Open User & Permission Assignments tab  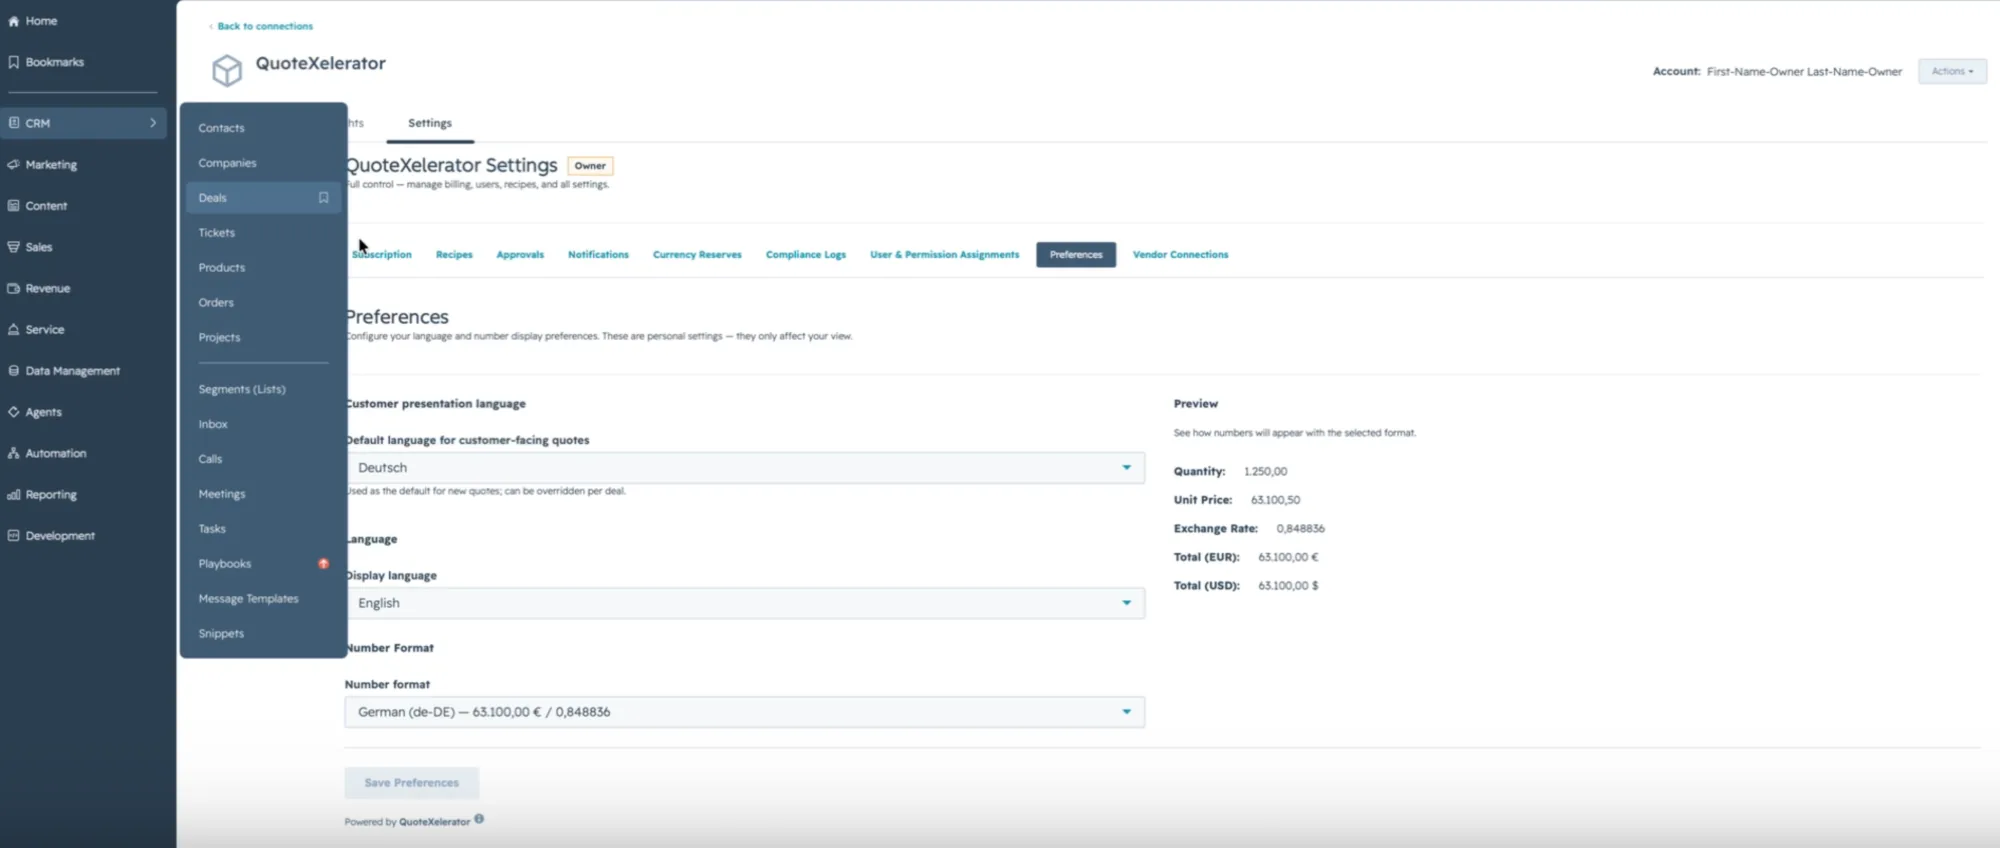point(945,255)
